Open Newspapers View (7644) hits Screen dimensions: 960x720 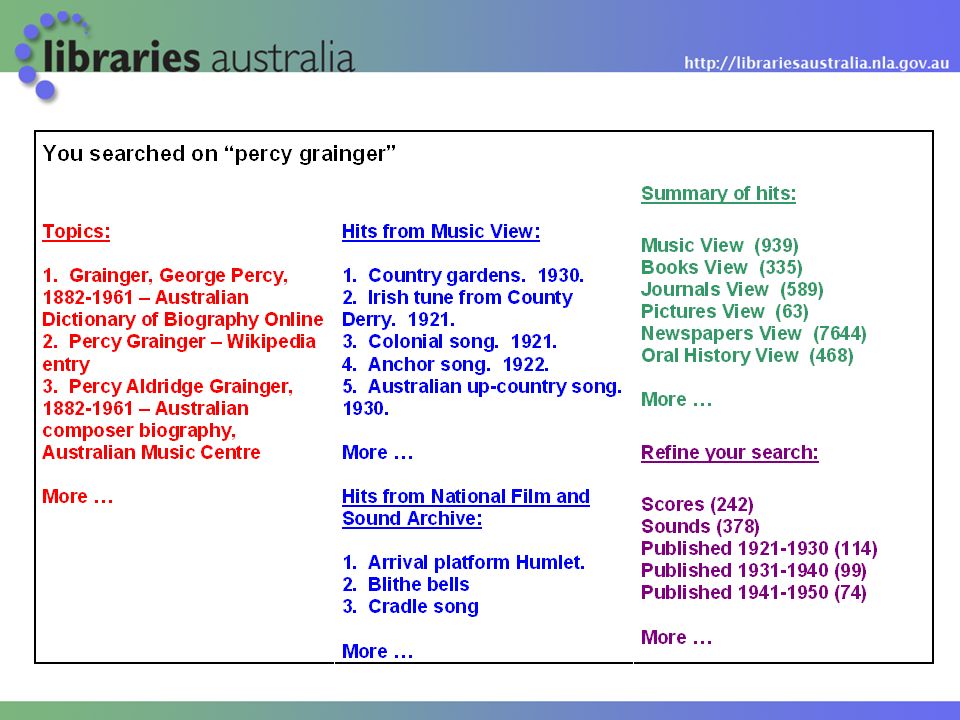click(x=754, y=334)
